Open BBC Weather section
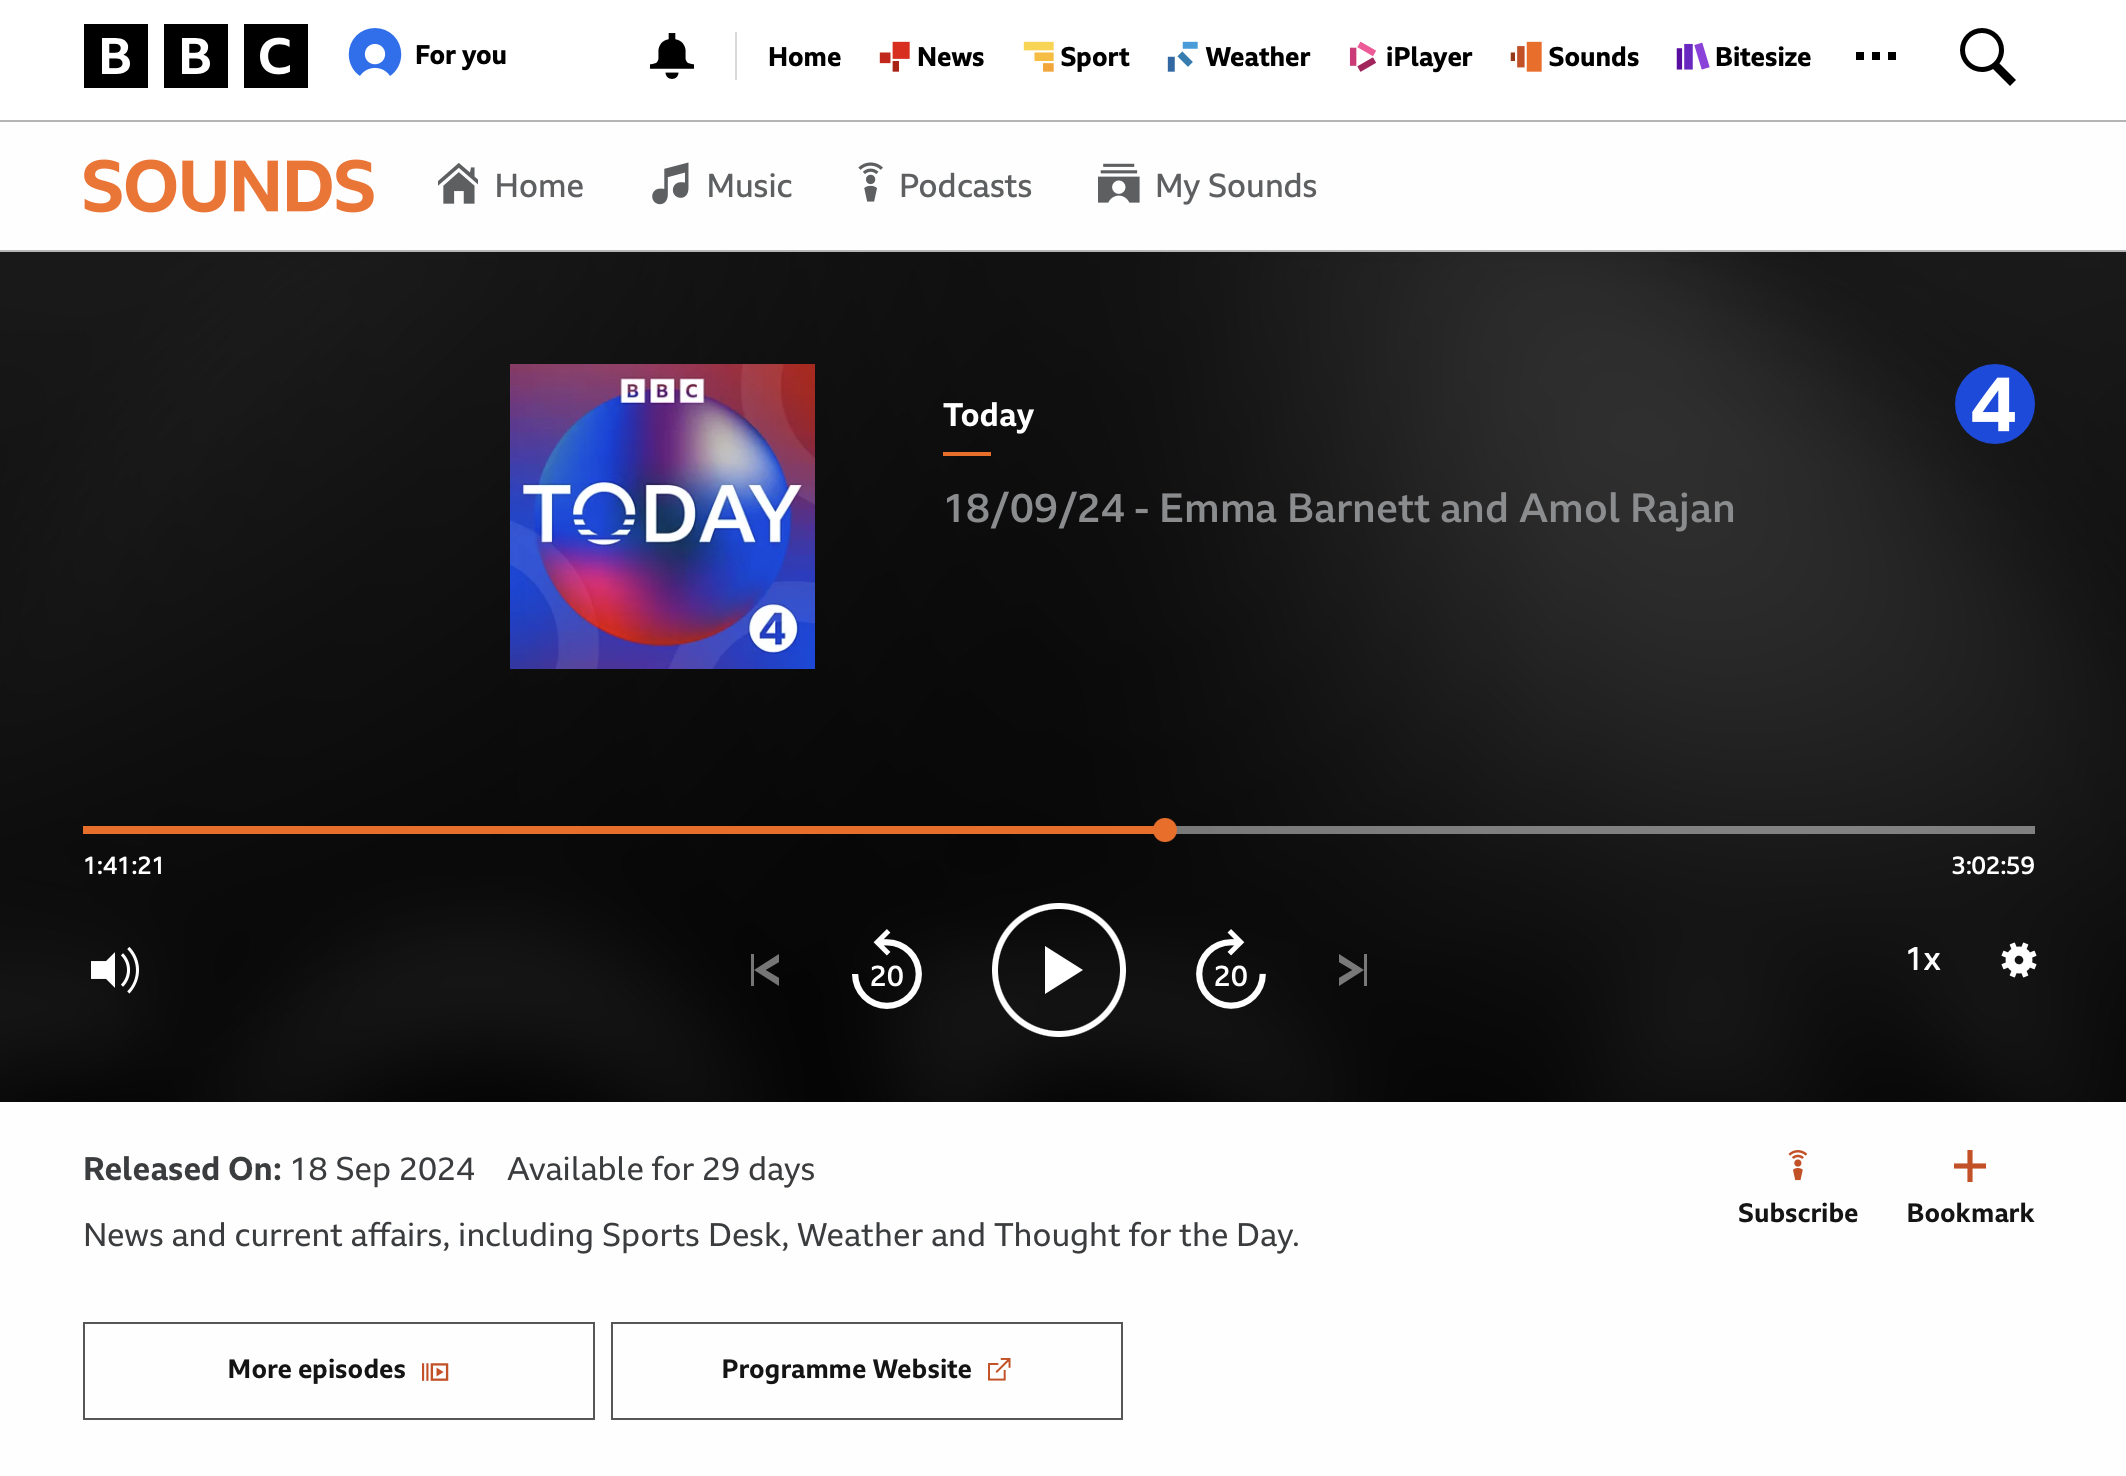This screenshot has width=2126, height=1476. 1238,57
